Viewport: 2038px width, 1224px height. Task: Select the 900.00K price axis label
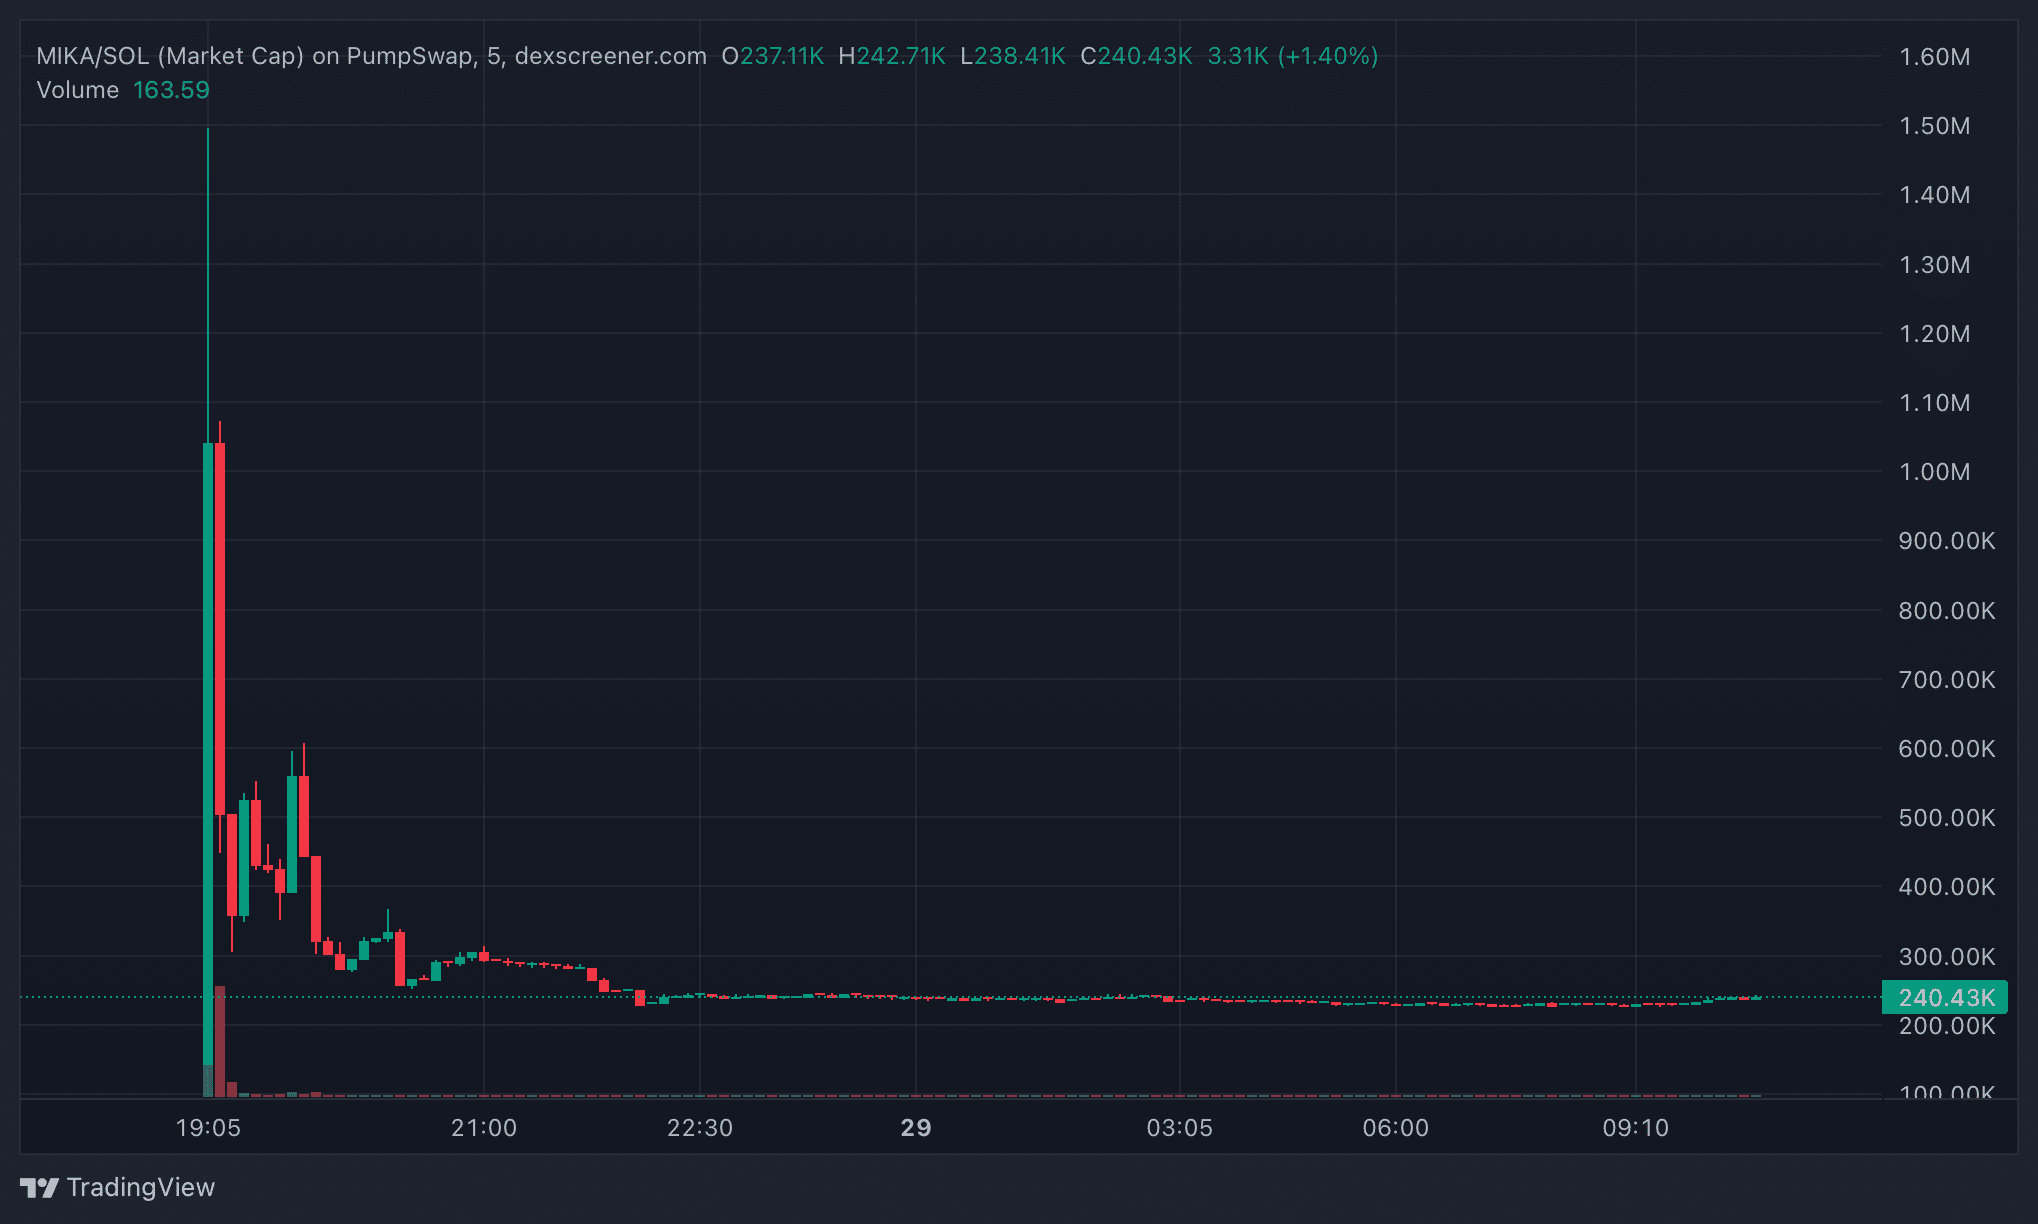point(1946,541)
